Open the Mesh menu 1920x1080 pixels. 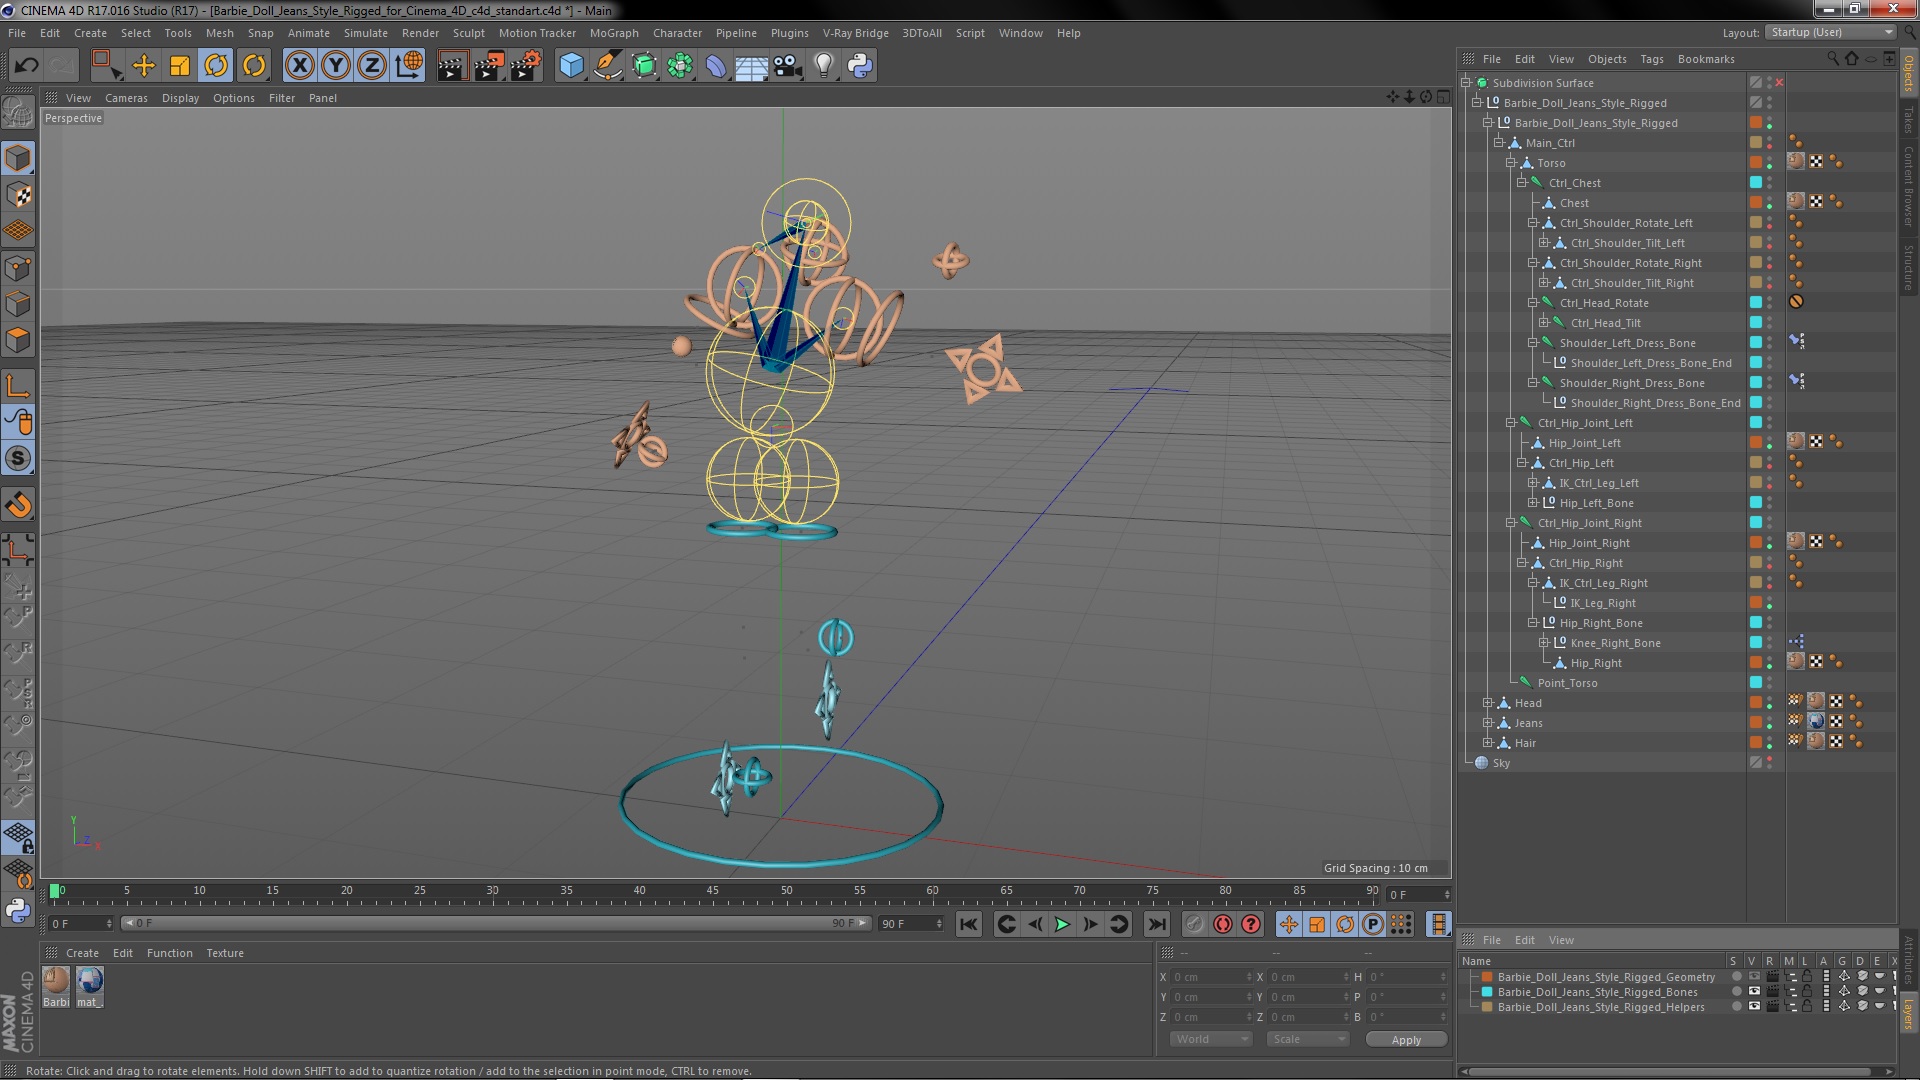pyautogui.click(x=219, y=33)
